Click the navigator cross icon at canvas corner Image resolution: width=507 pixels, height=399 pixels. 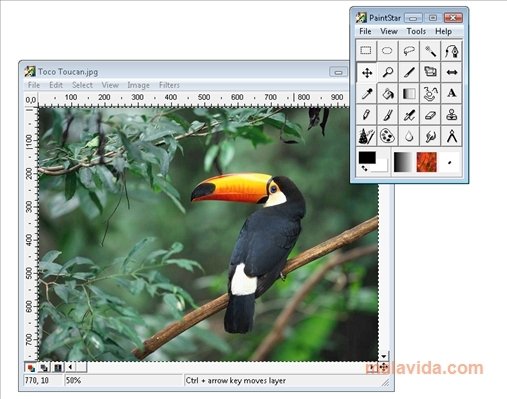(x=383, y=367)
